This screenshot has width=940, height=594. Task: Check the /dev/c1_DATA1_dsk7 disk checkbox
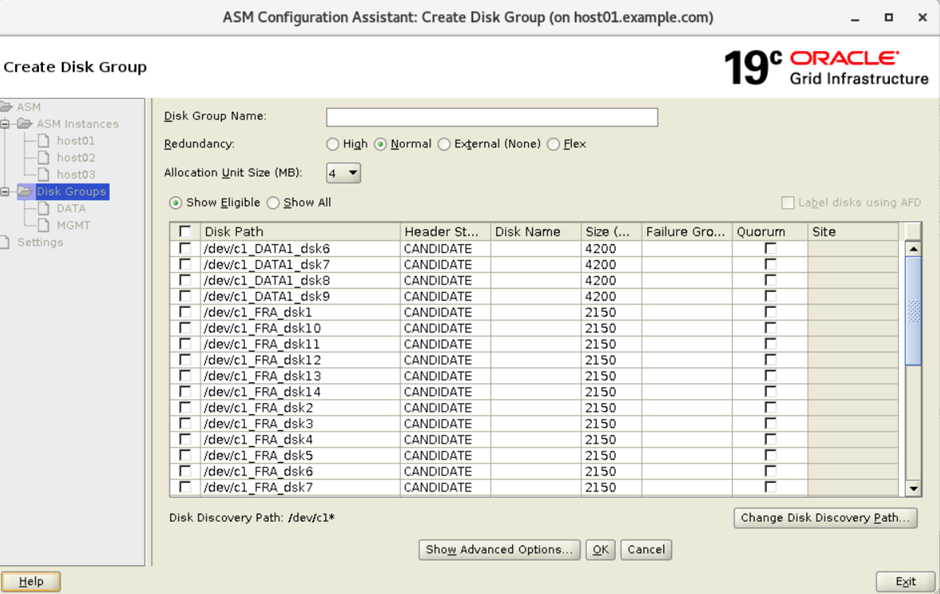[185, 264]
